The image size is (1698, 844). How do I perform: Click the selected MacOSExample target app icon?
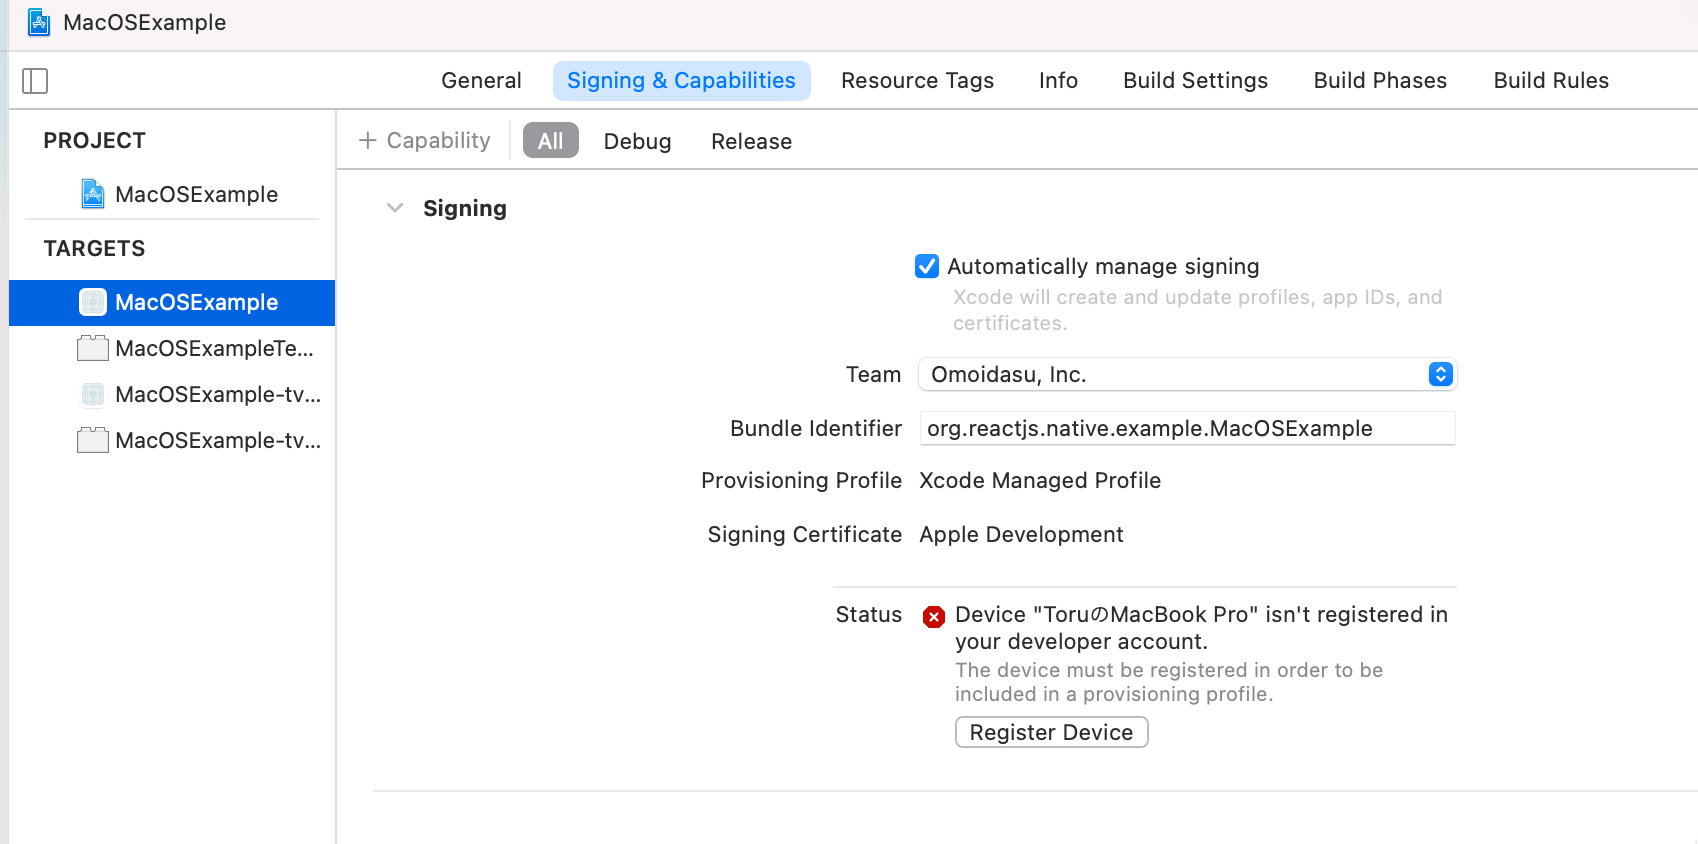coord(93,302)
